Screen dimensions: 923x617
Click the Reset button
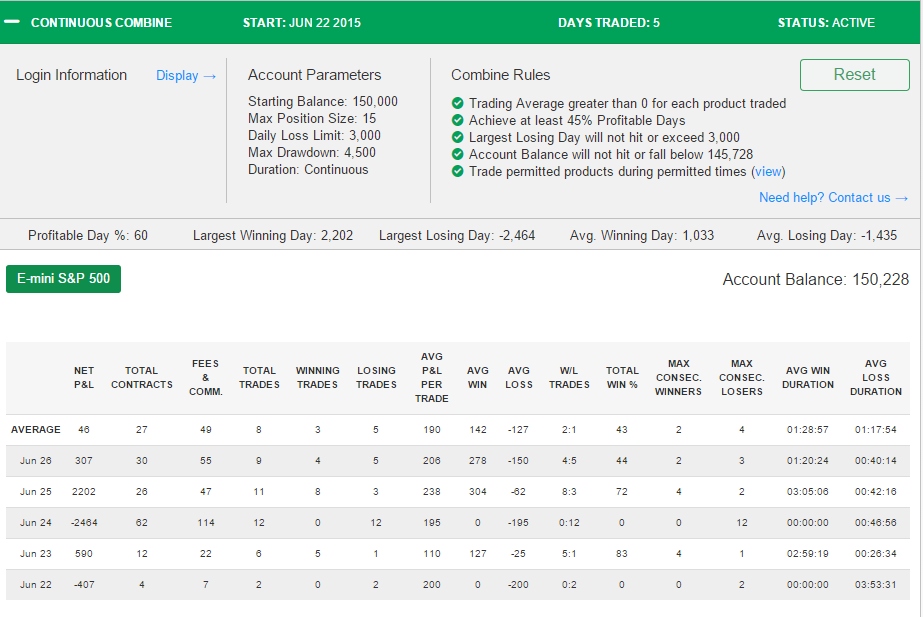pos(855,75)
